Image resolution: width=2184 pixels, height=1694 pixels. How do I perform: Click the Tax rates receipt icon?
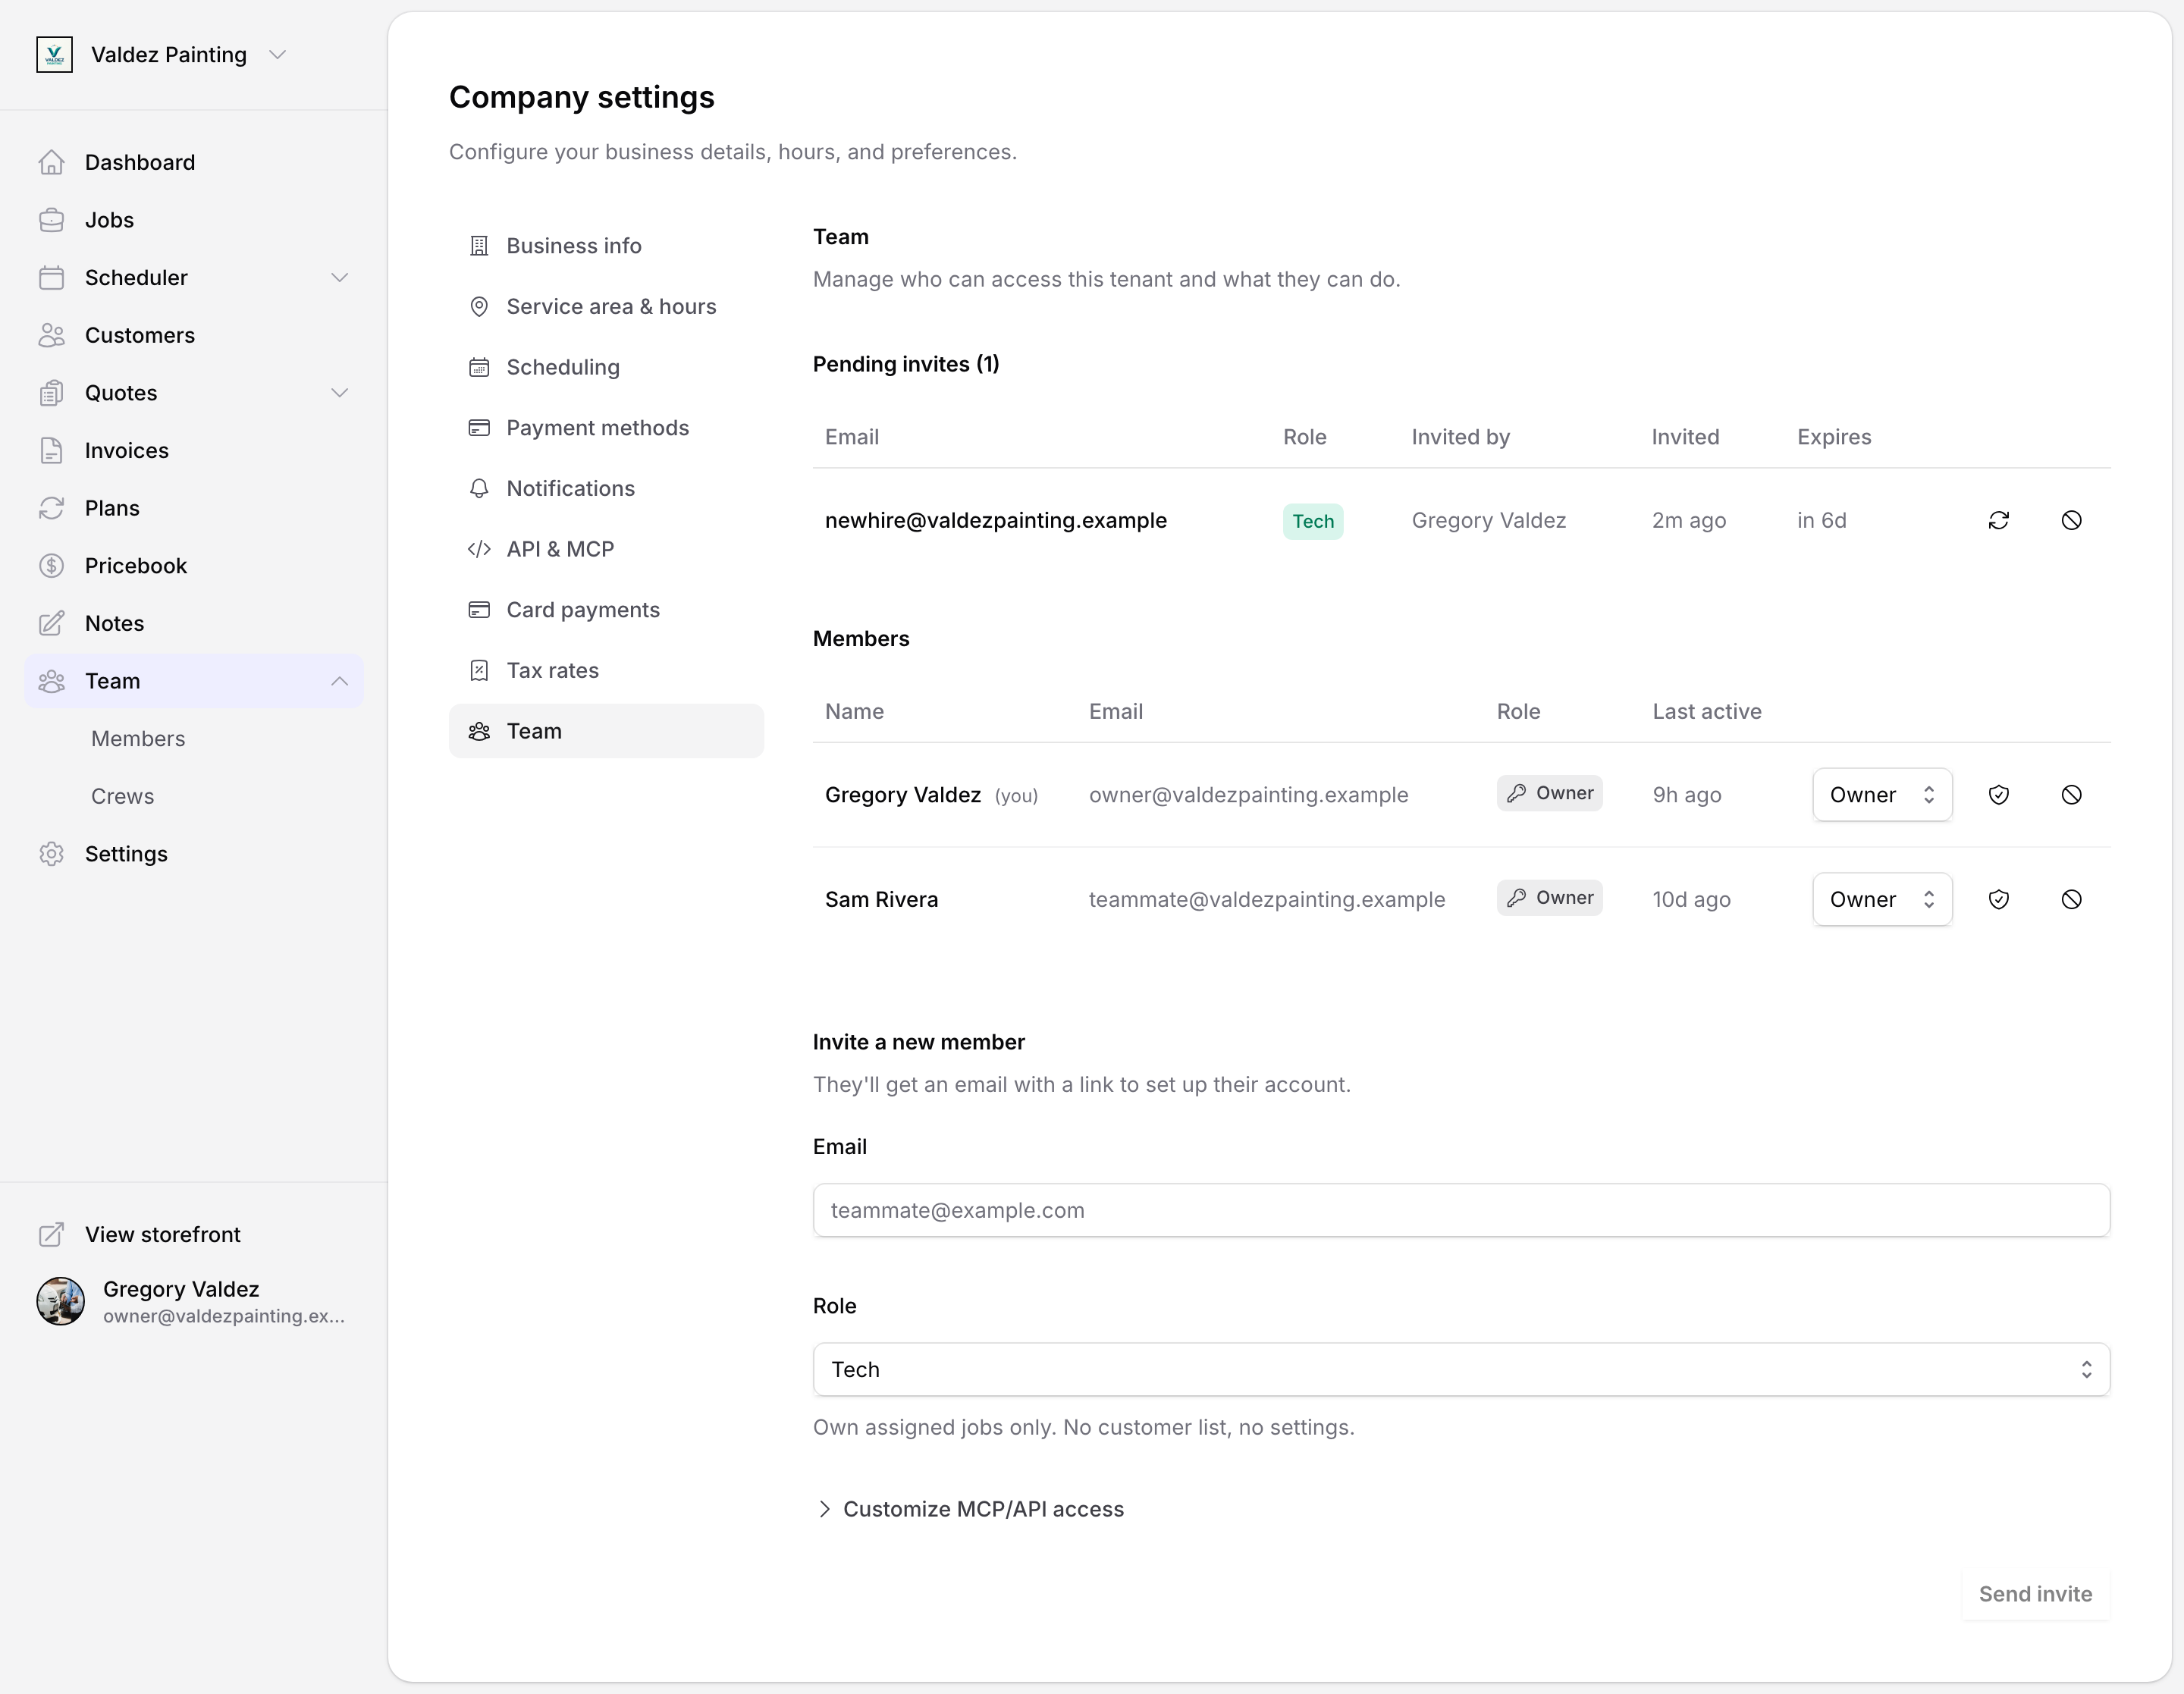479,671
